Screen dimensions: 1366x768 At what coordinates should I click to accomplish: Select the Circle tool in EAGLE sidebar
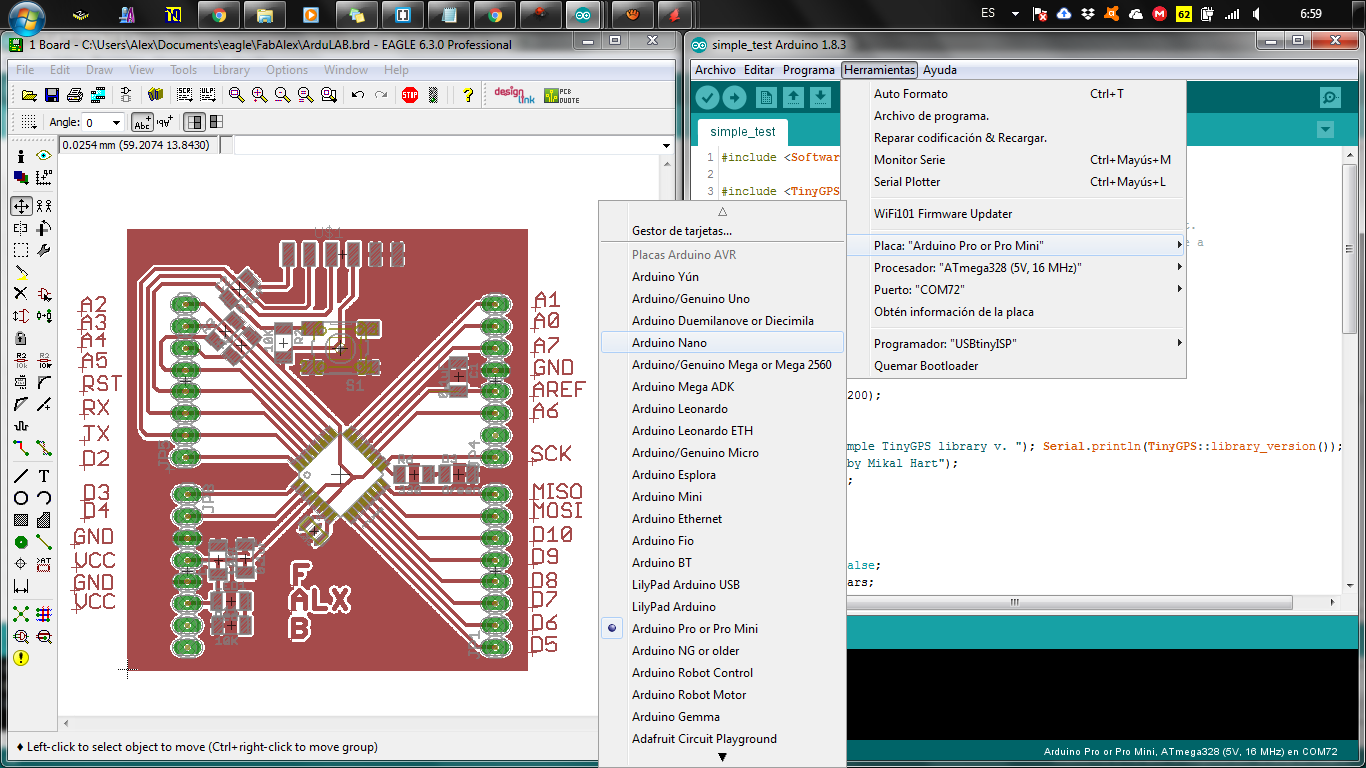[21, 498]
